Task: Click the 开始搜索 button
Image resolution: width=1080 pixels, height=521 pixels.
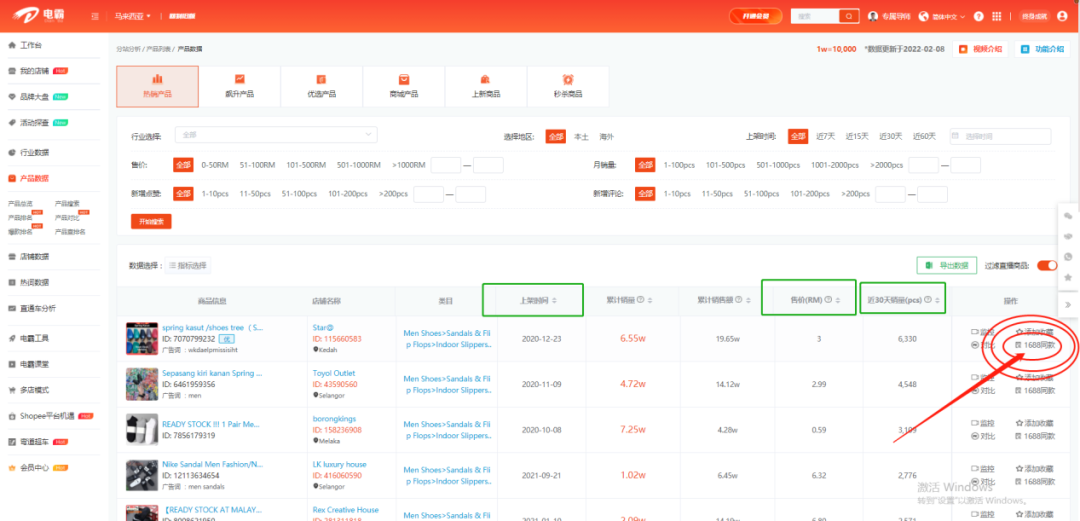Action: (150, 221)
